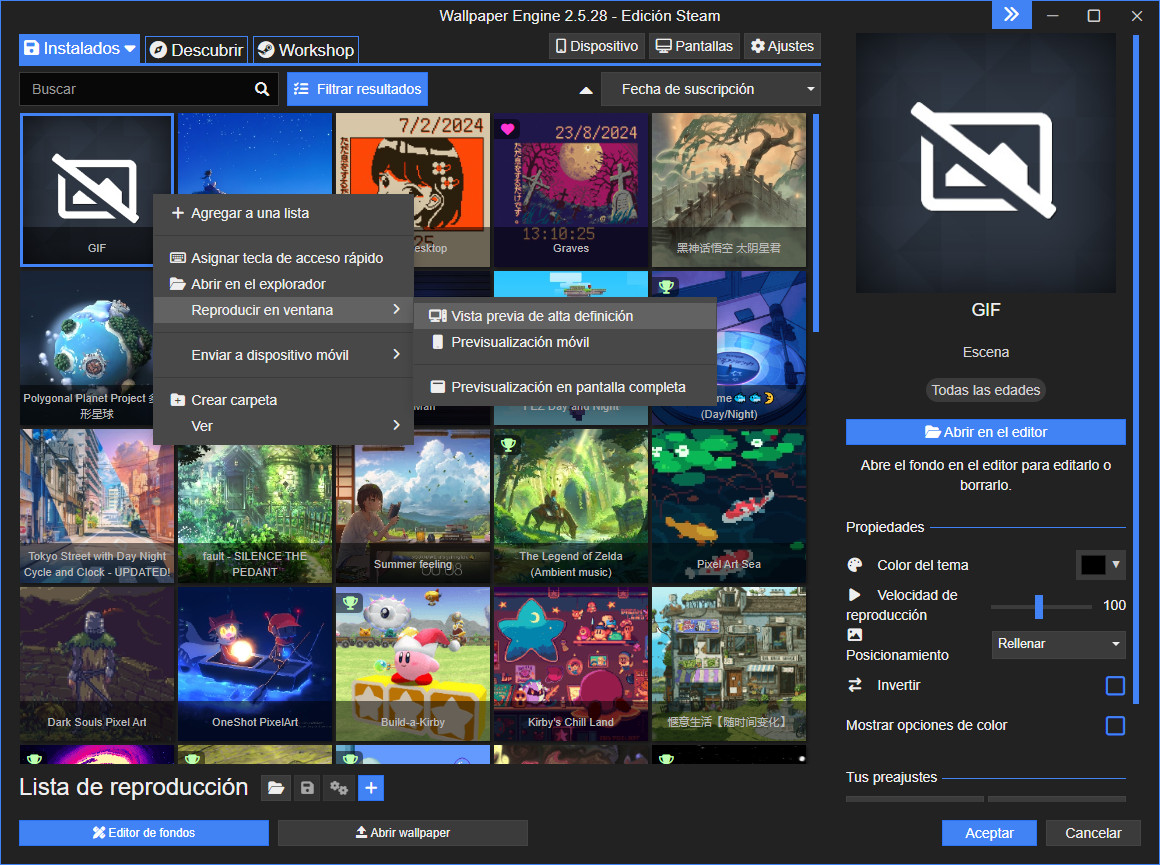Open the Instalados dropdown arrow
The image size is (1160, 865).
click(x=129, y=49)
